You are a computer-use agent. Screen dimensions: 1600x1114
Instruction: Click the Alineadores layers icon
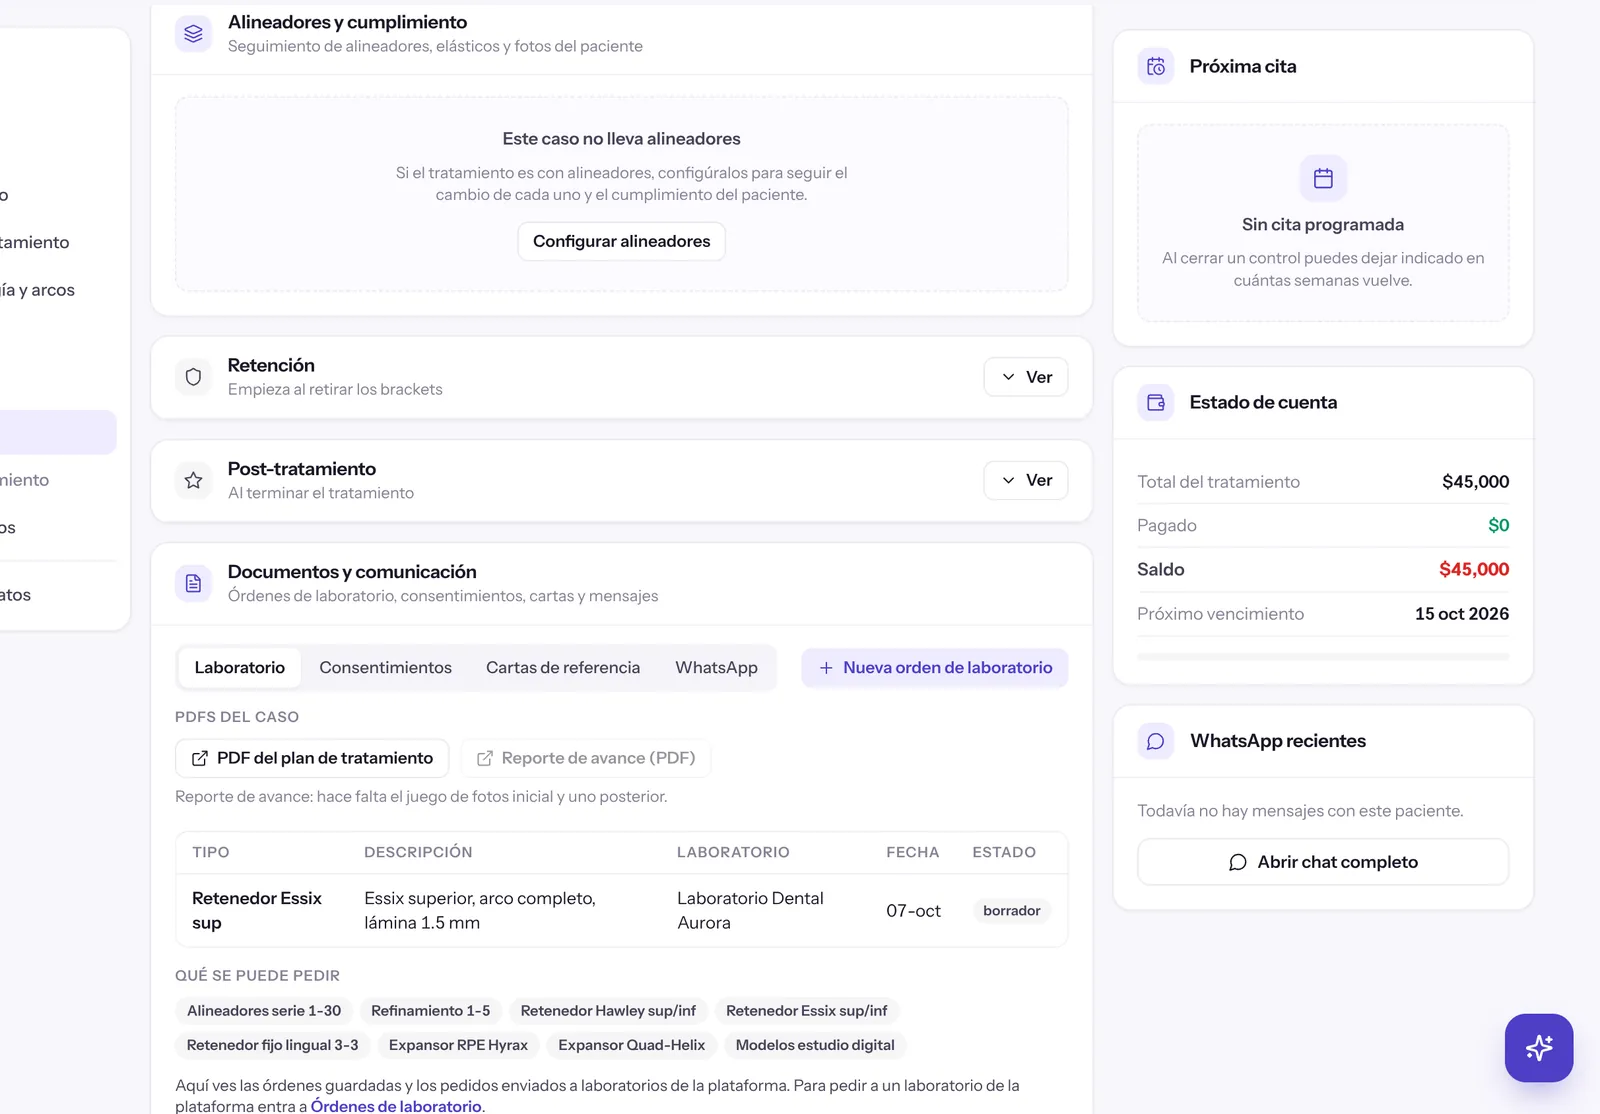coord(193,33)
